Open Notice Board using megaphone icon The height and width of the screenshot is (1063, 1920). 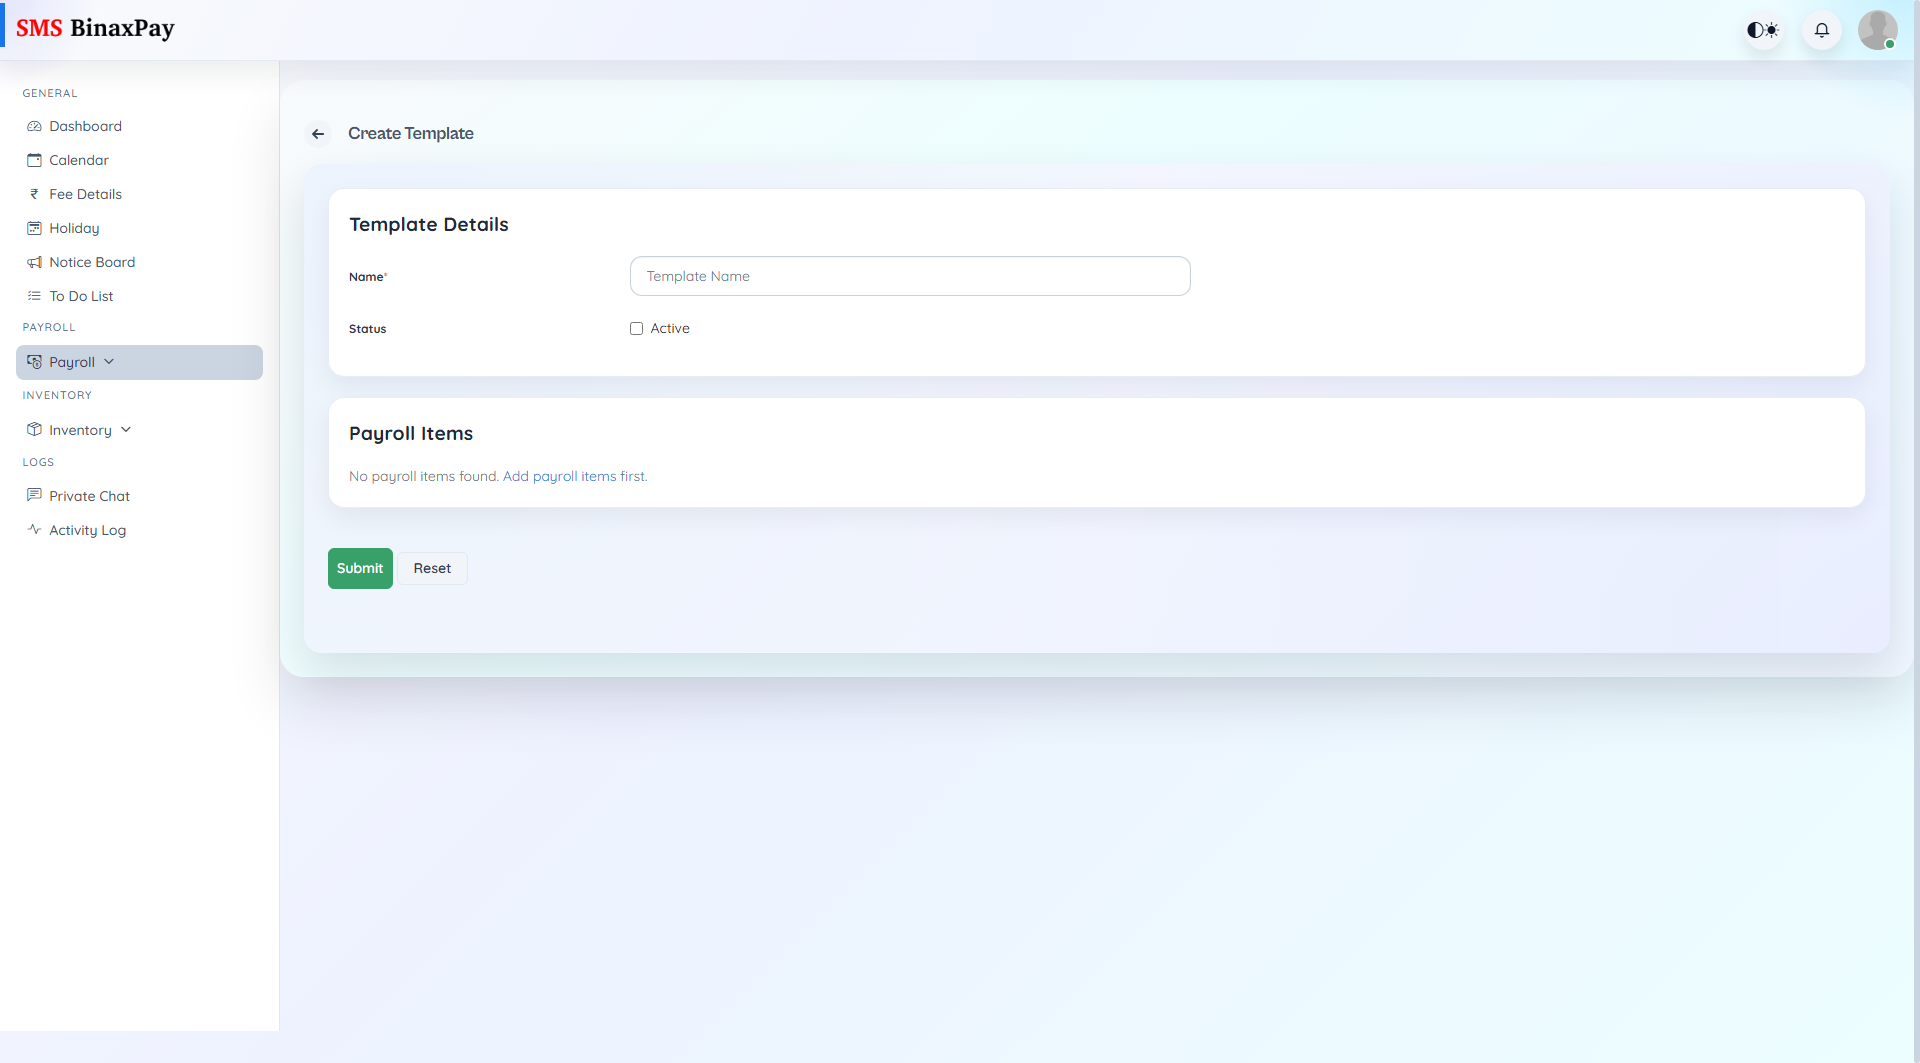click(x=35, y=262)
